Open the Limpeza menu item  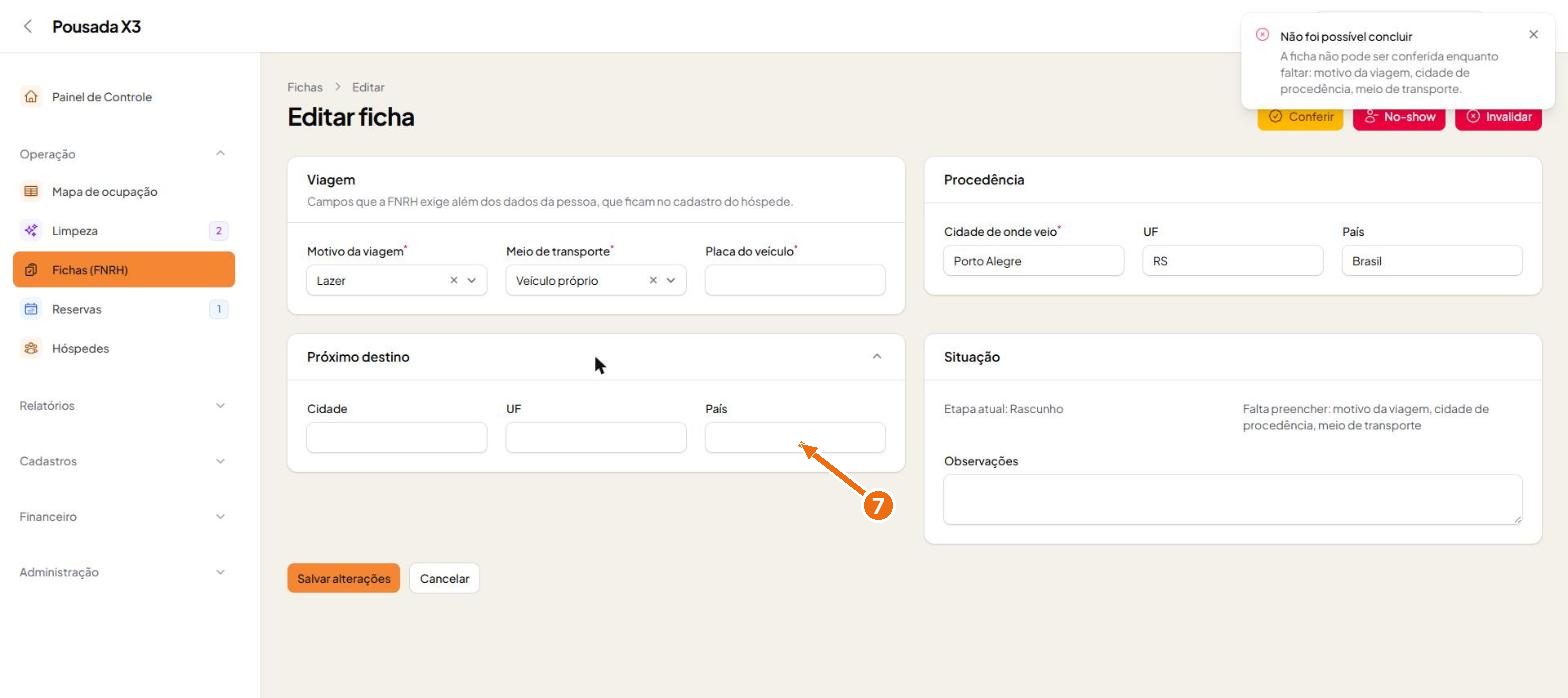tap(124, 231)
